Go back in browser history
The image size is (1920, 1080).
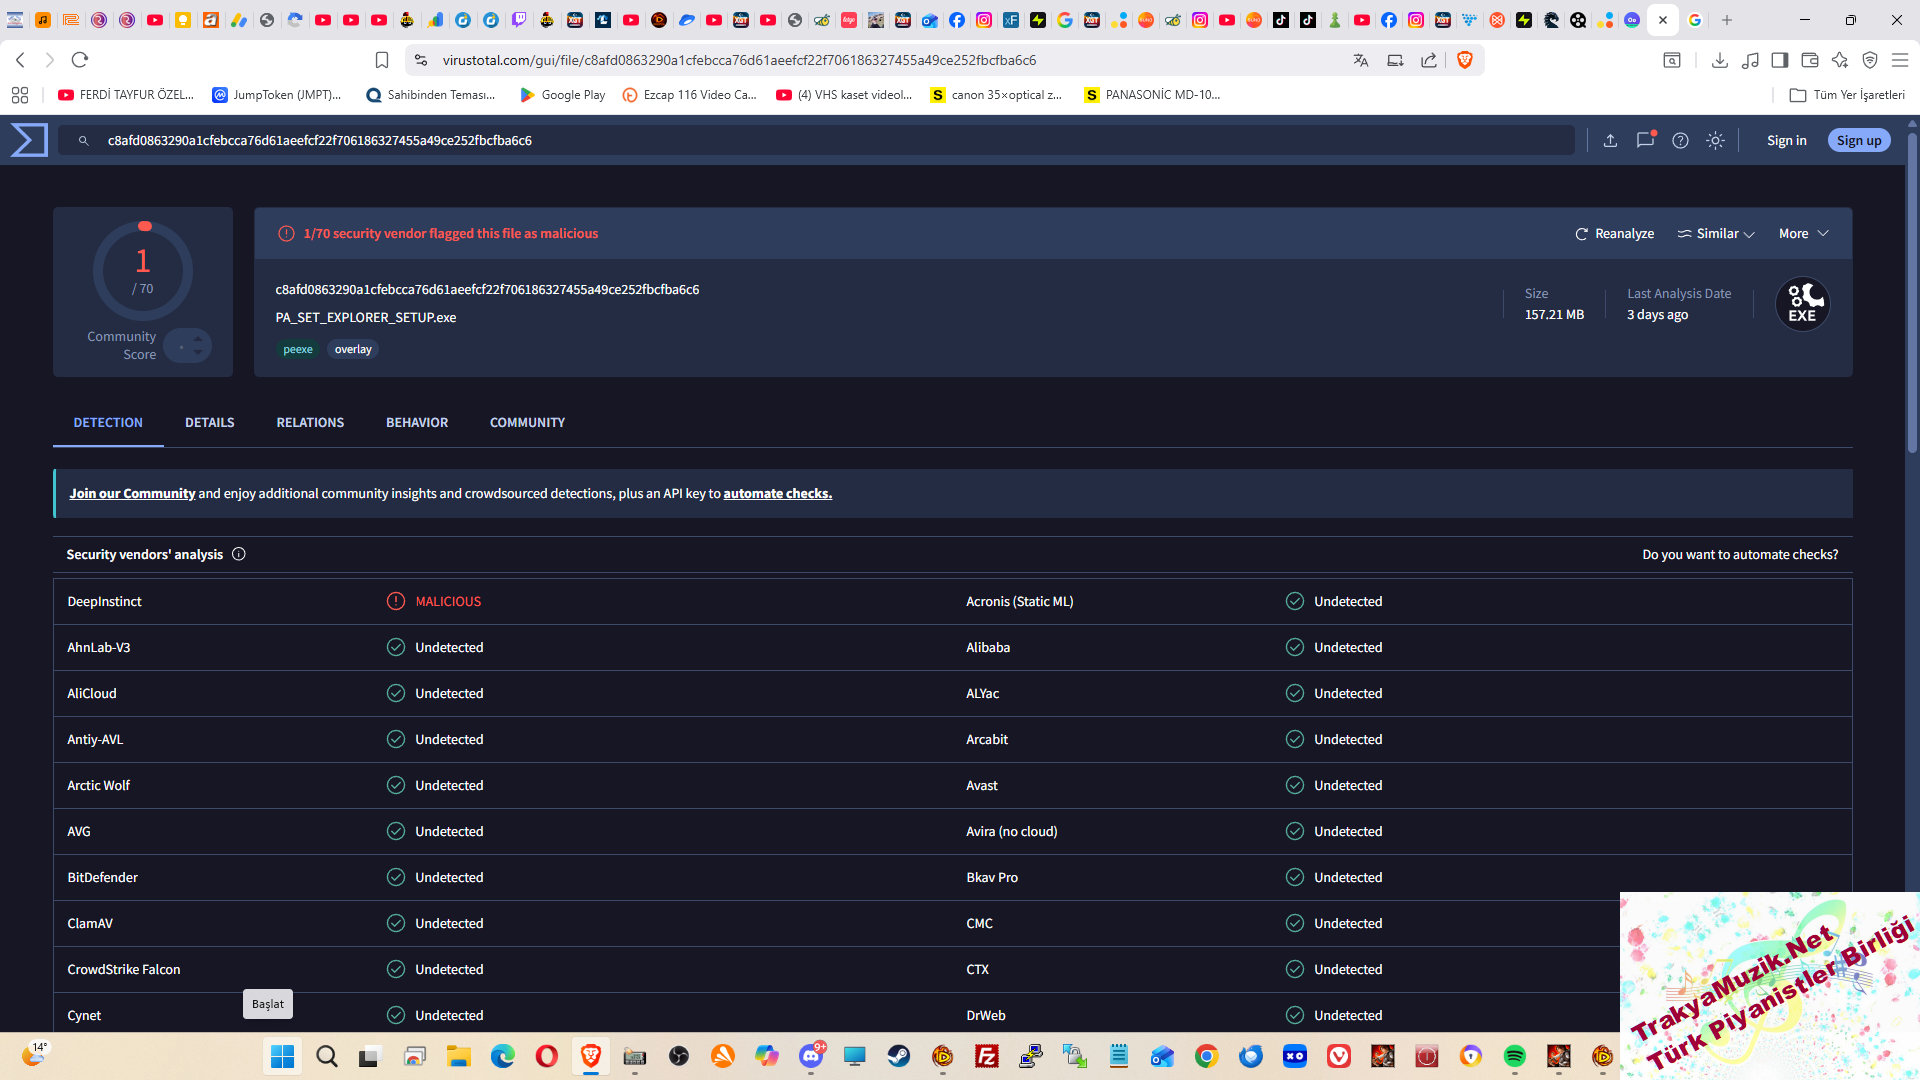pyautogui.click(x=20, y=61)
